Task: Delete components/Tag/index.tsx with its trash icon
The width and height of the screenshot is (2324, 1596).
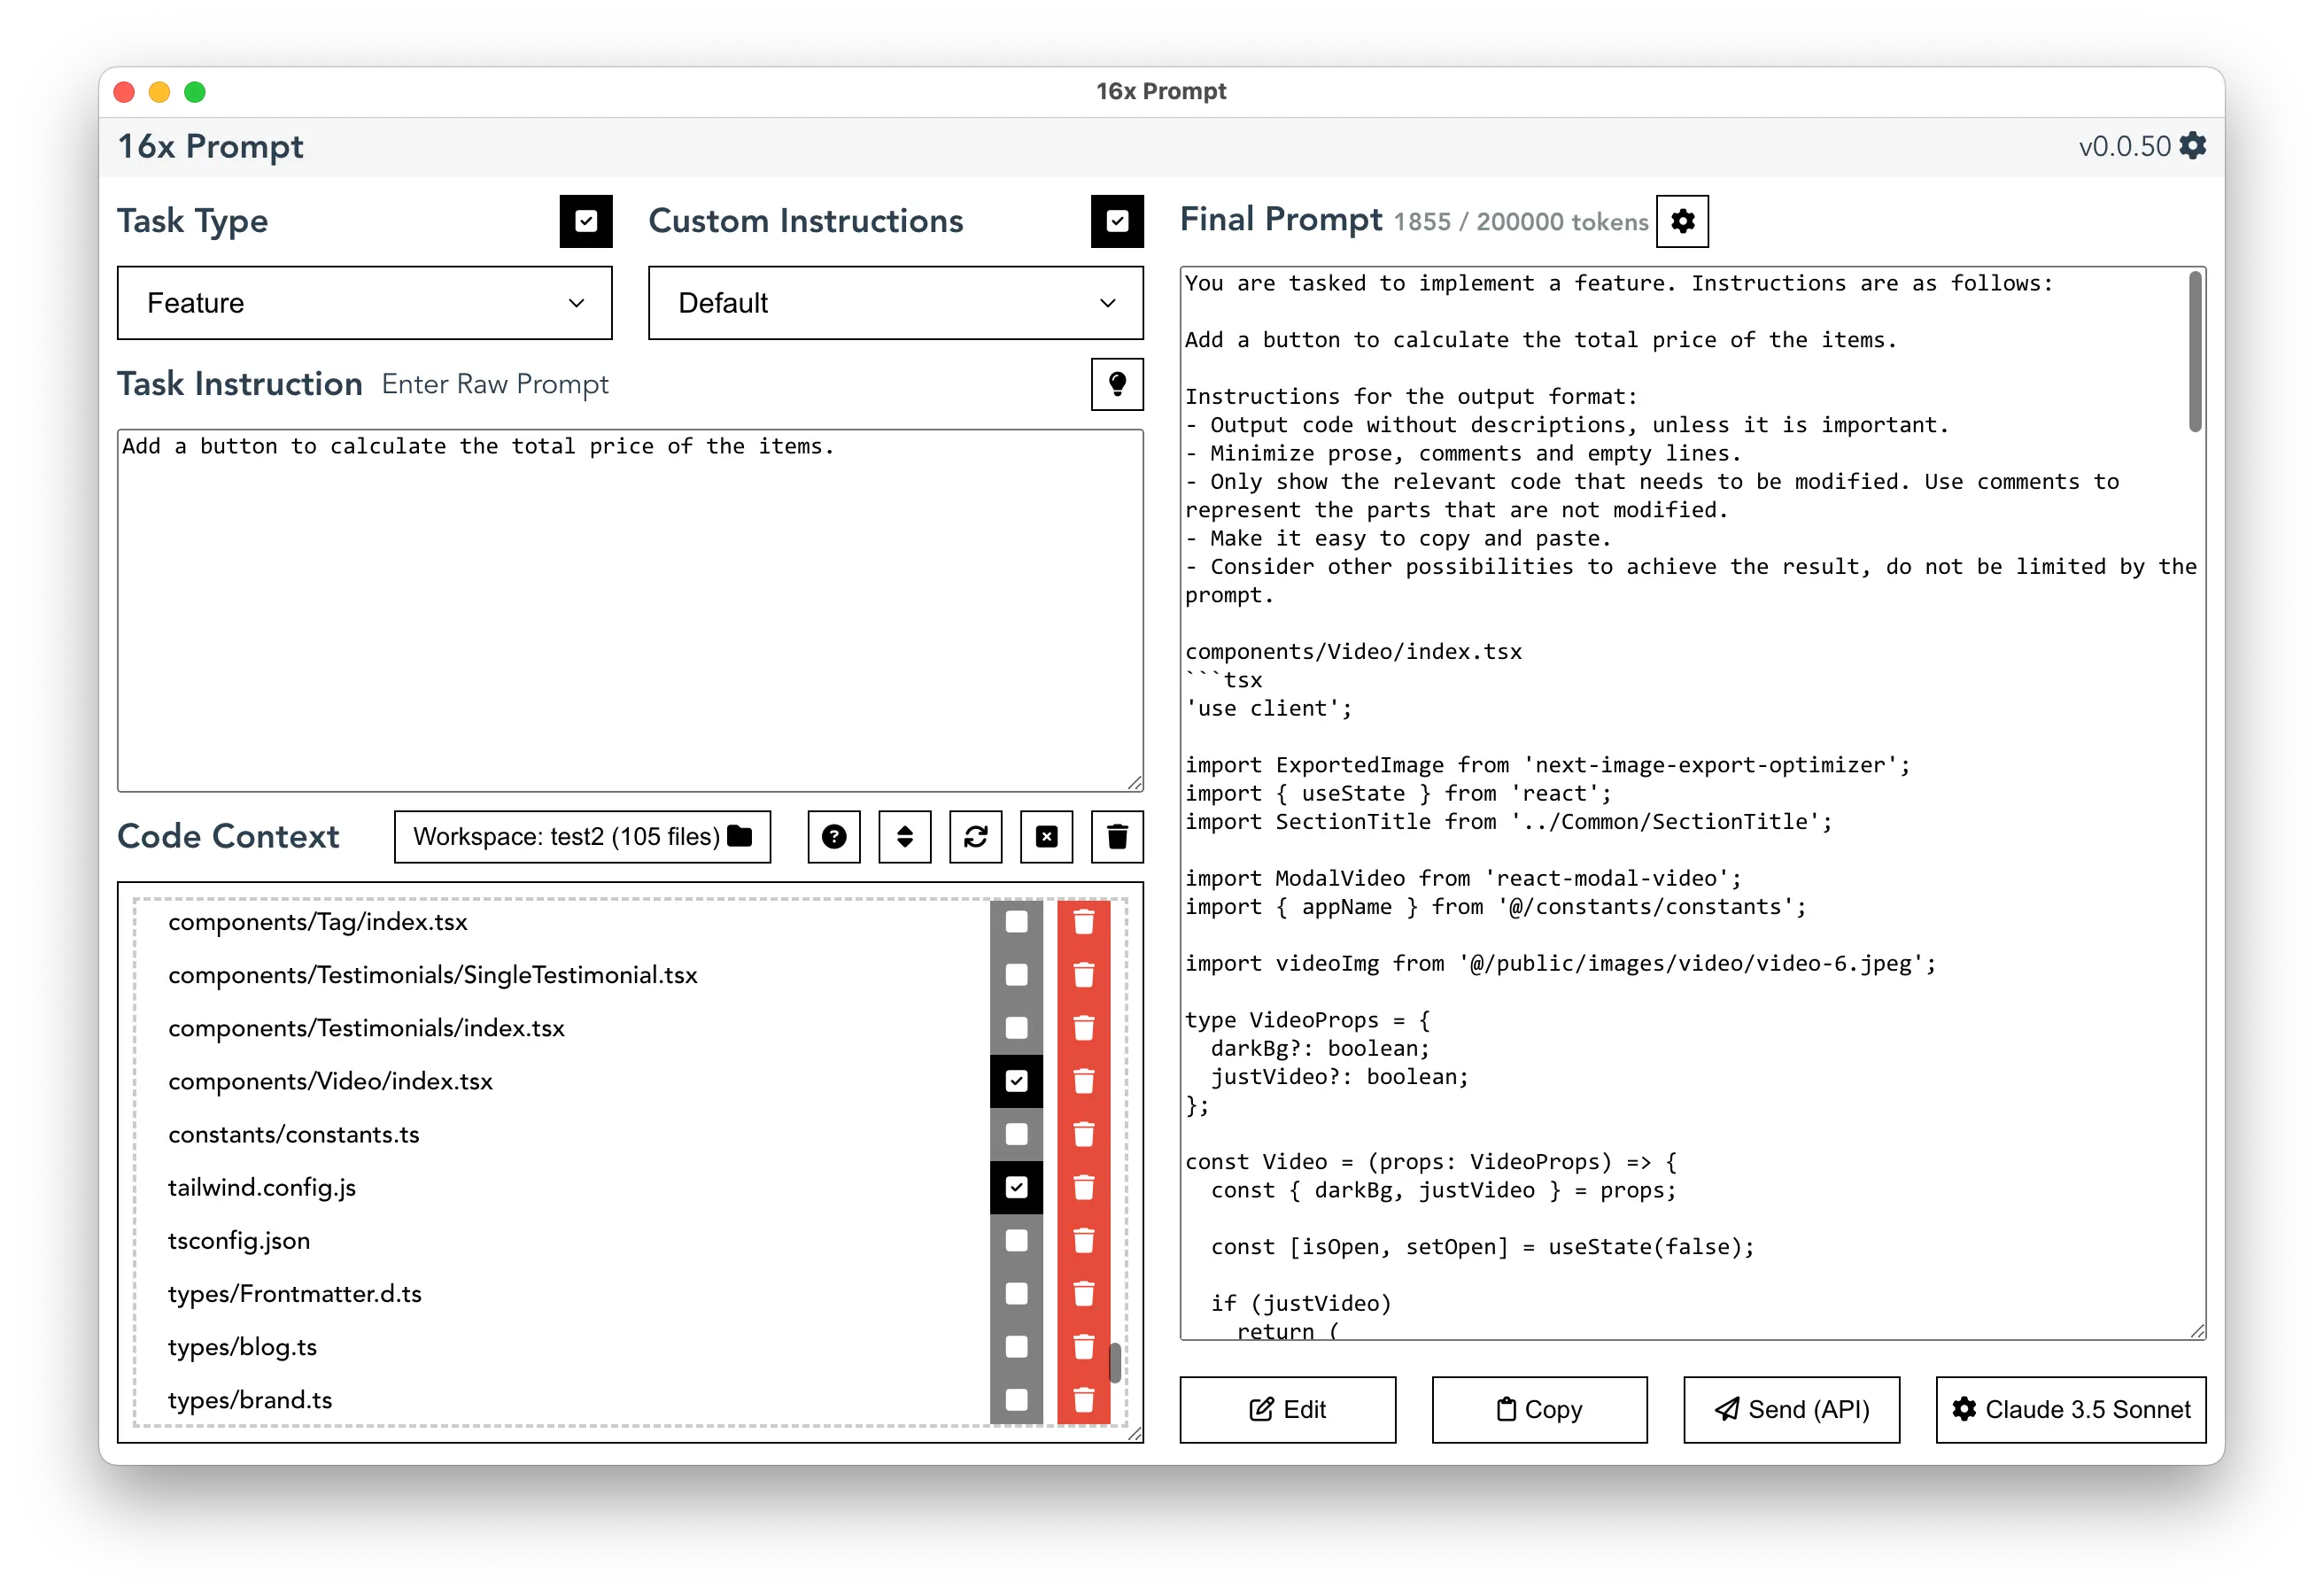Action: click(1083, 921)
